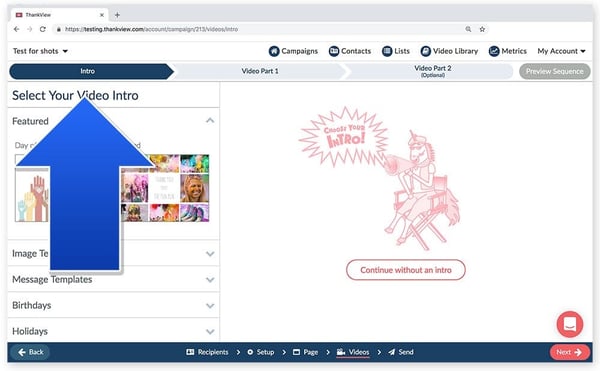
Task: Switch to Video Part 2 optional step
Action: click(432, 71)
